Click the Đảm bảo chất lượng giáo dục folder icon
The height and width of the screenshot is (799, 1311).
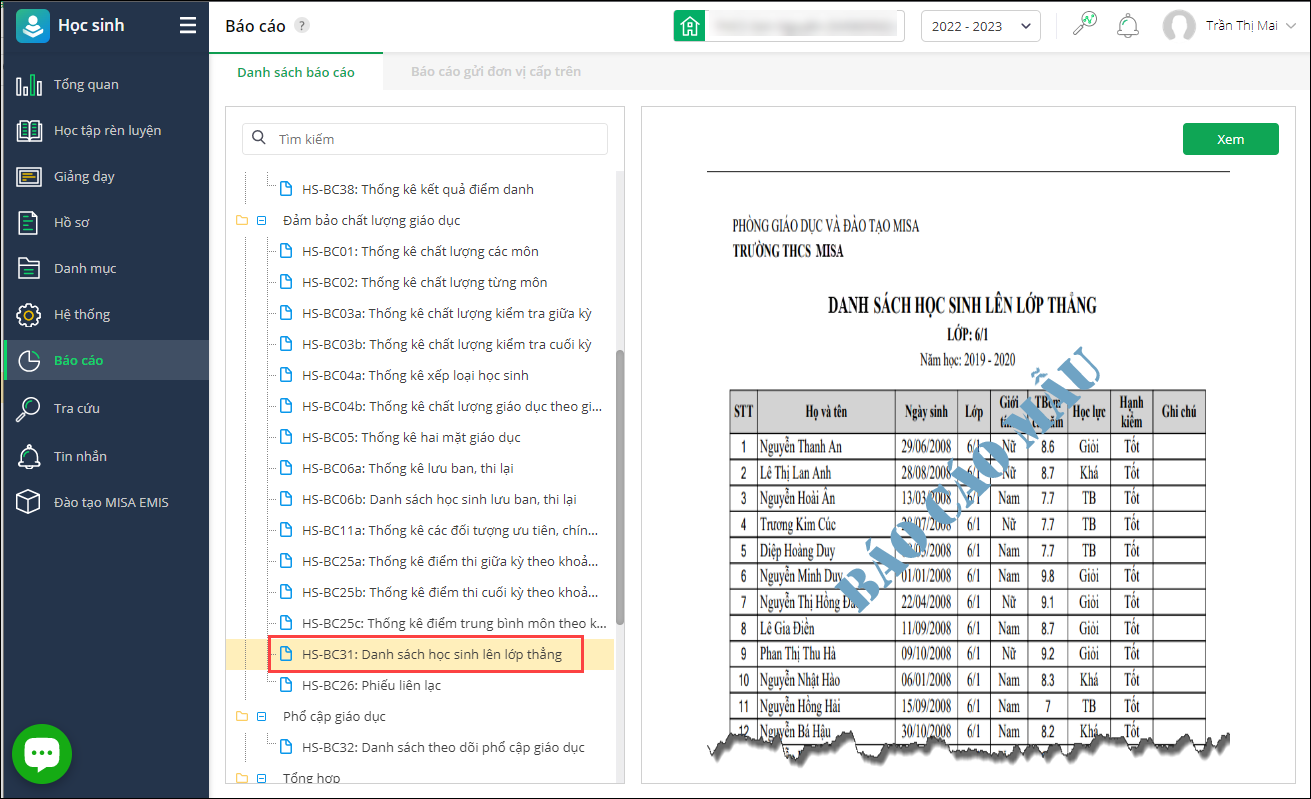coord(240,221)
